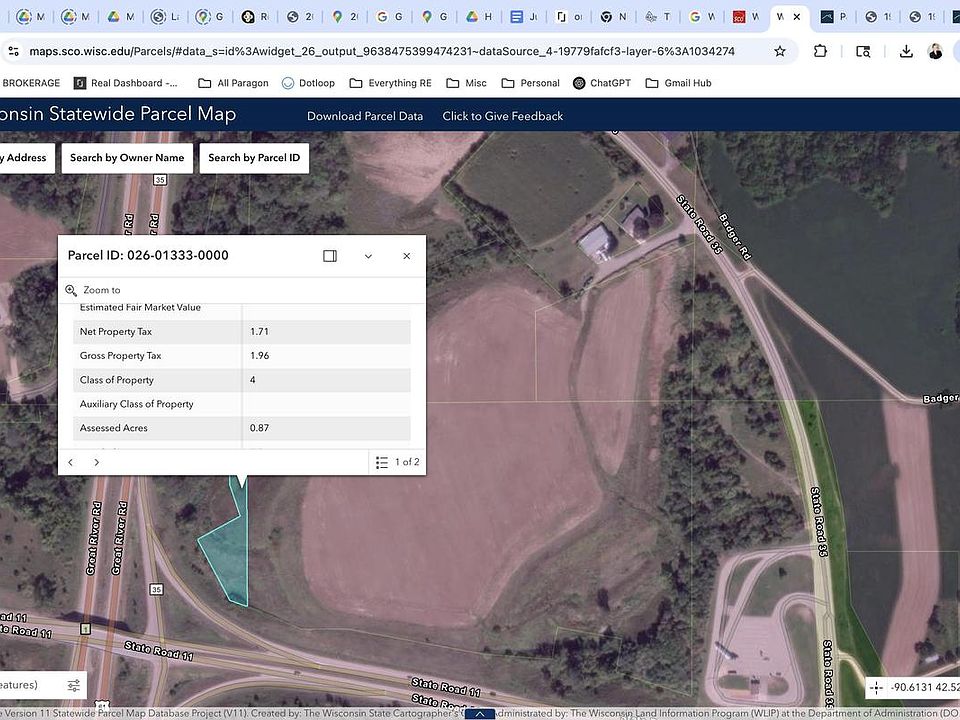
Task: Go to previous feature in popup
Action: coord(71,462)
